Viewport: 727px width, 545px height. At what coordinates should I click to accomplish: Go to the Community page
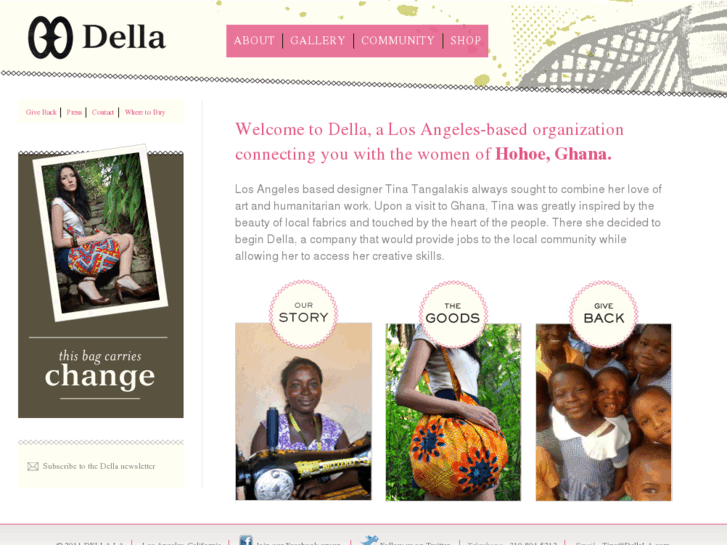coord(398,41)
